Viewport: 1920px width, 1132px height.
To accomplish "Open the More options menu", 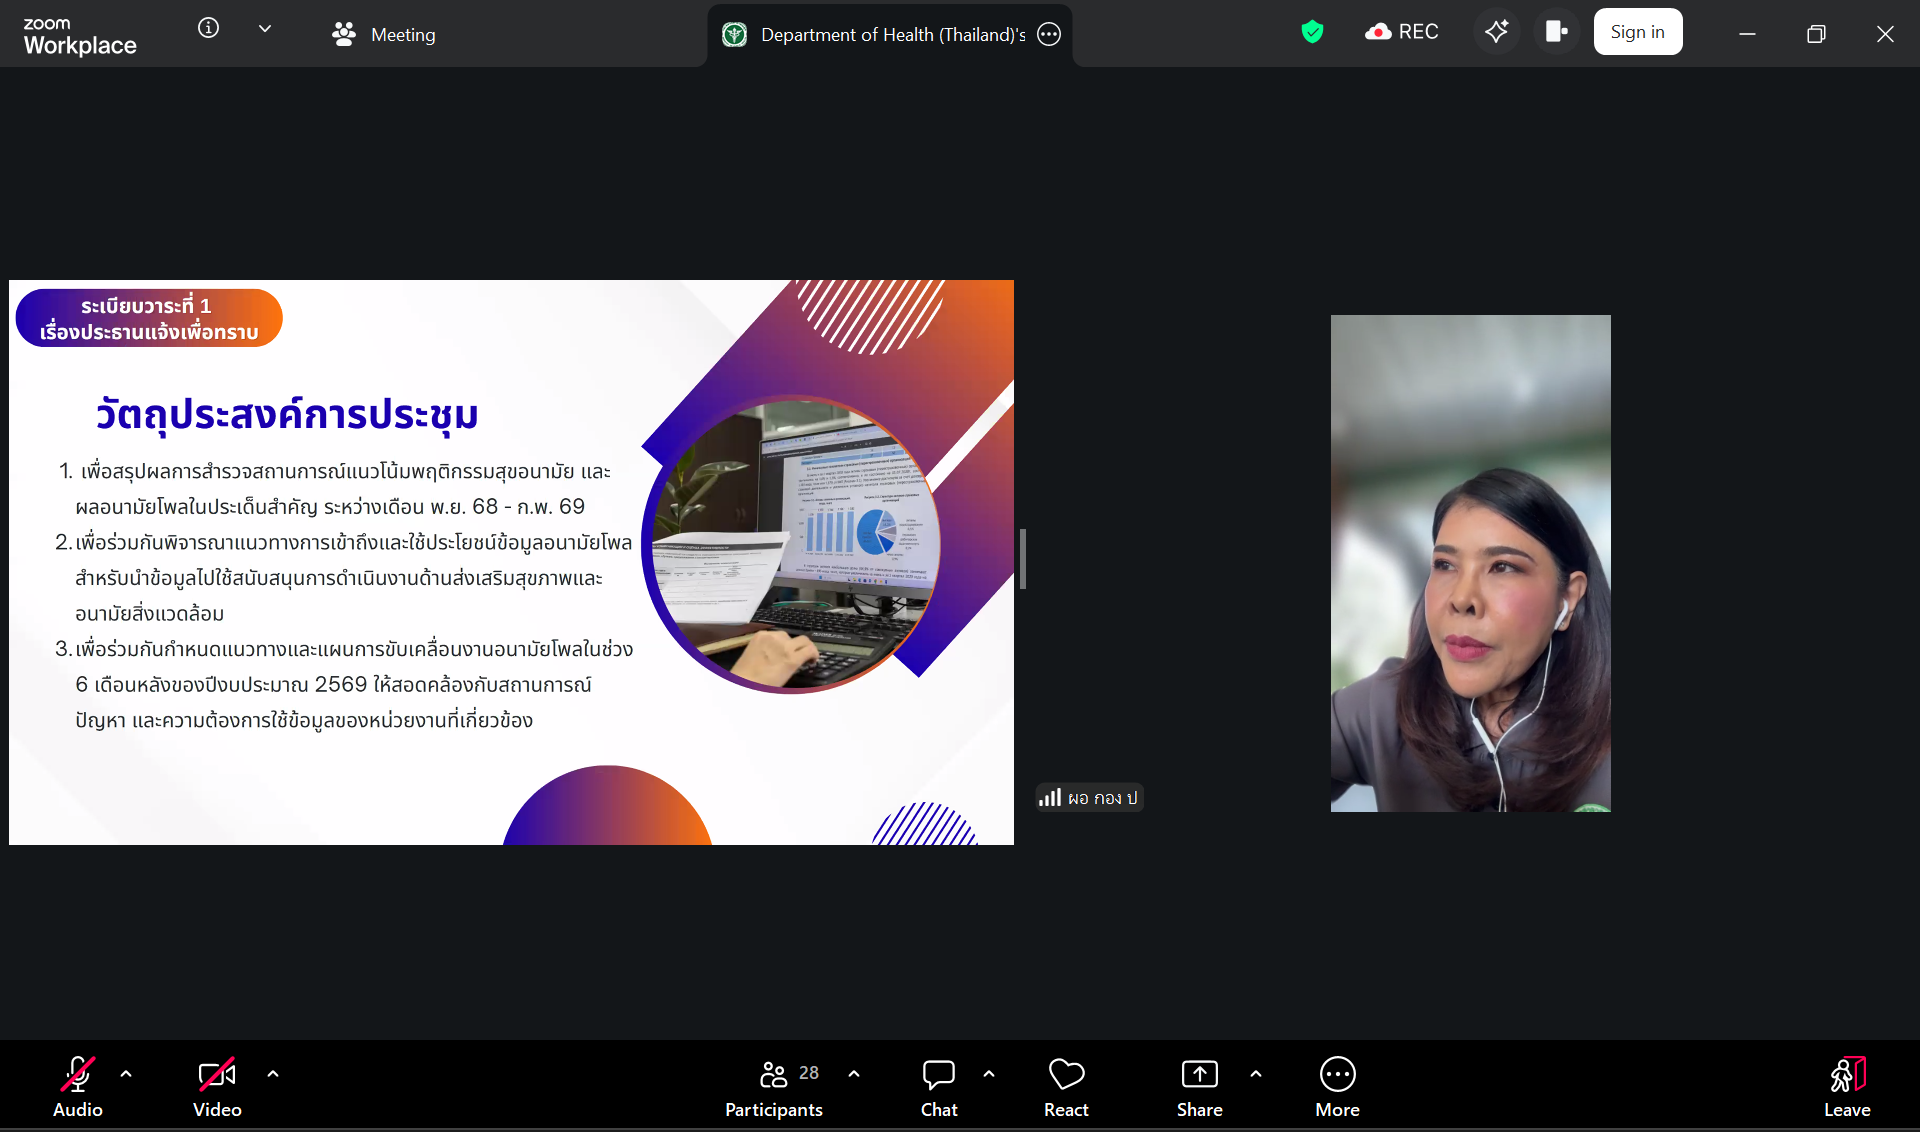I will tap(1337, 1087).
